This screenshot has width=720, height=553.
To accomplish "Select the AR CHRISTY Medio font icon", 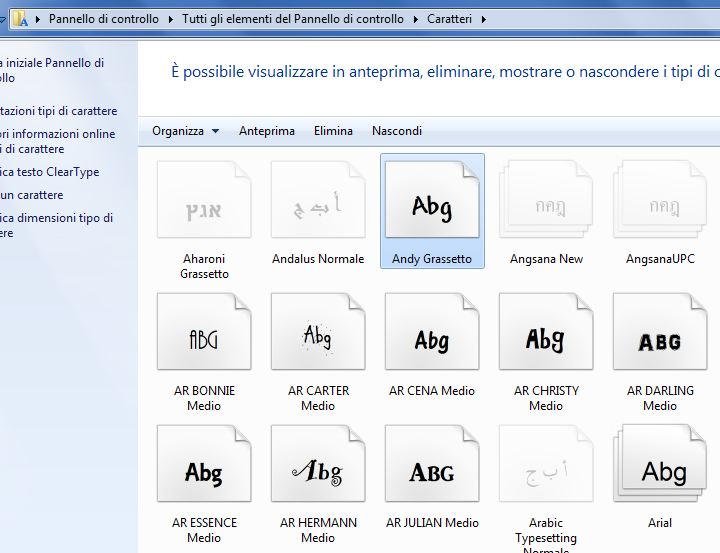I will coord(546,331).
